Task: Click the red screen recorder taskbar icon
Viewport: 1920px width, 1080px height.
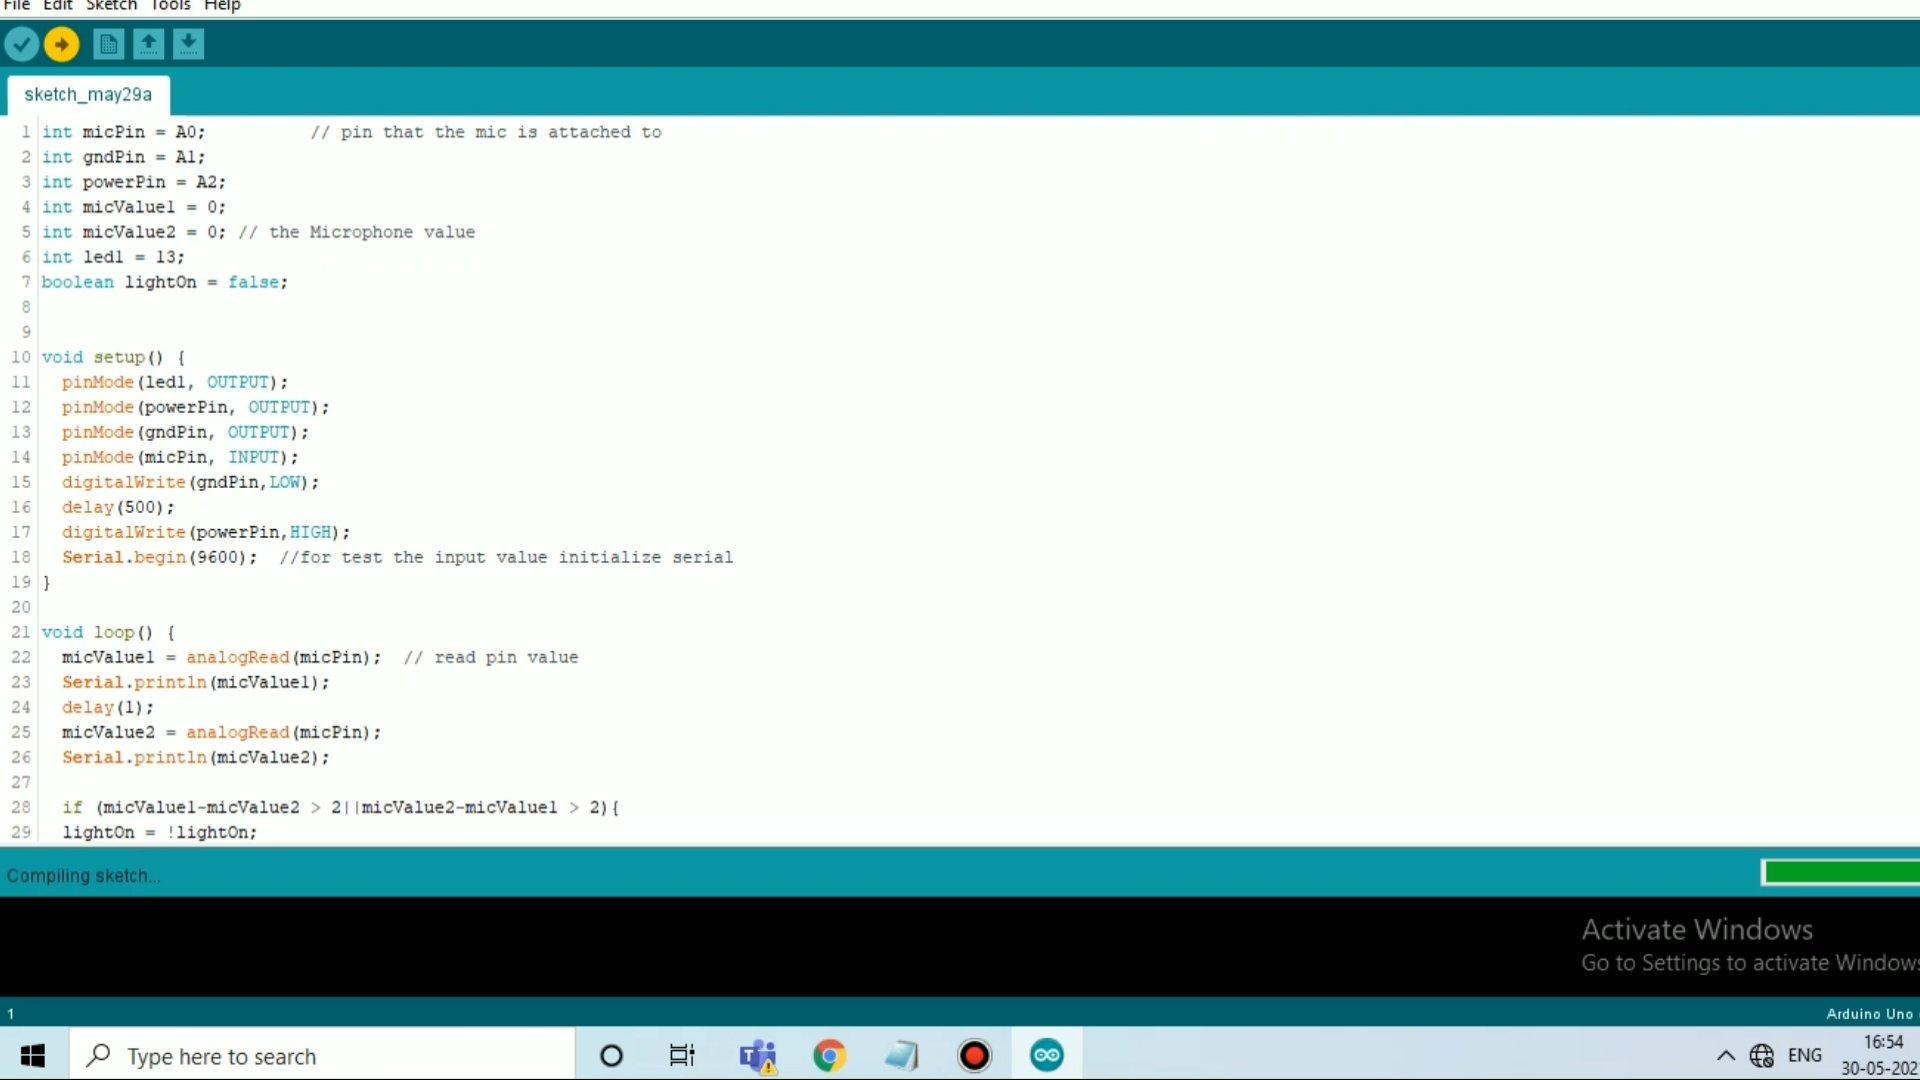Action: pyautogui.click(x=974, y=1055)
